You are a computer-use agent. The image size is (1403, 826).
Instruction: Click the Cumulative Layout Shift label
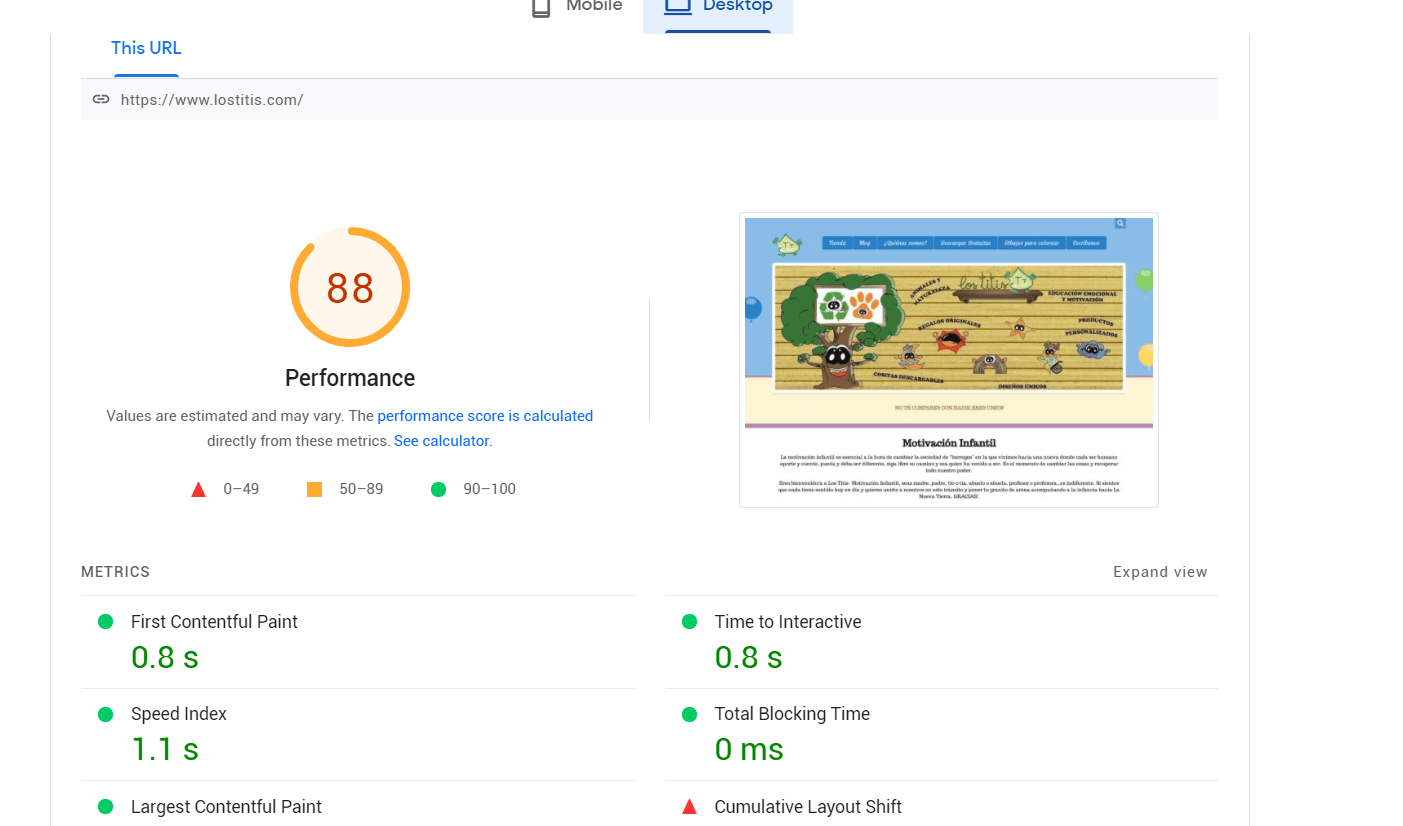click(x=808, y=807)
